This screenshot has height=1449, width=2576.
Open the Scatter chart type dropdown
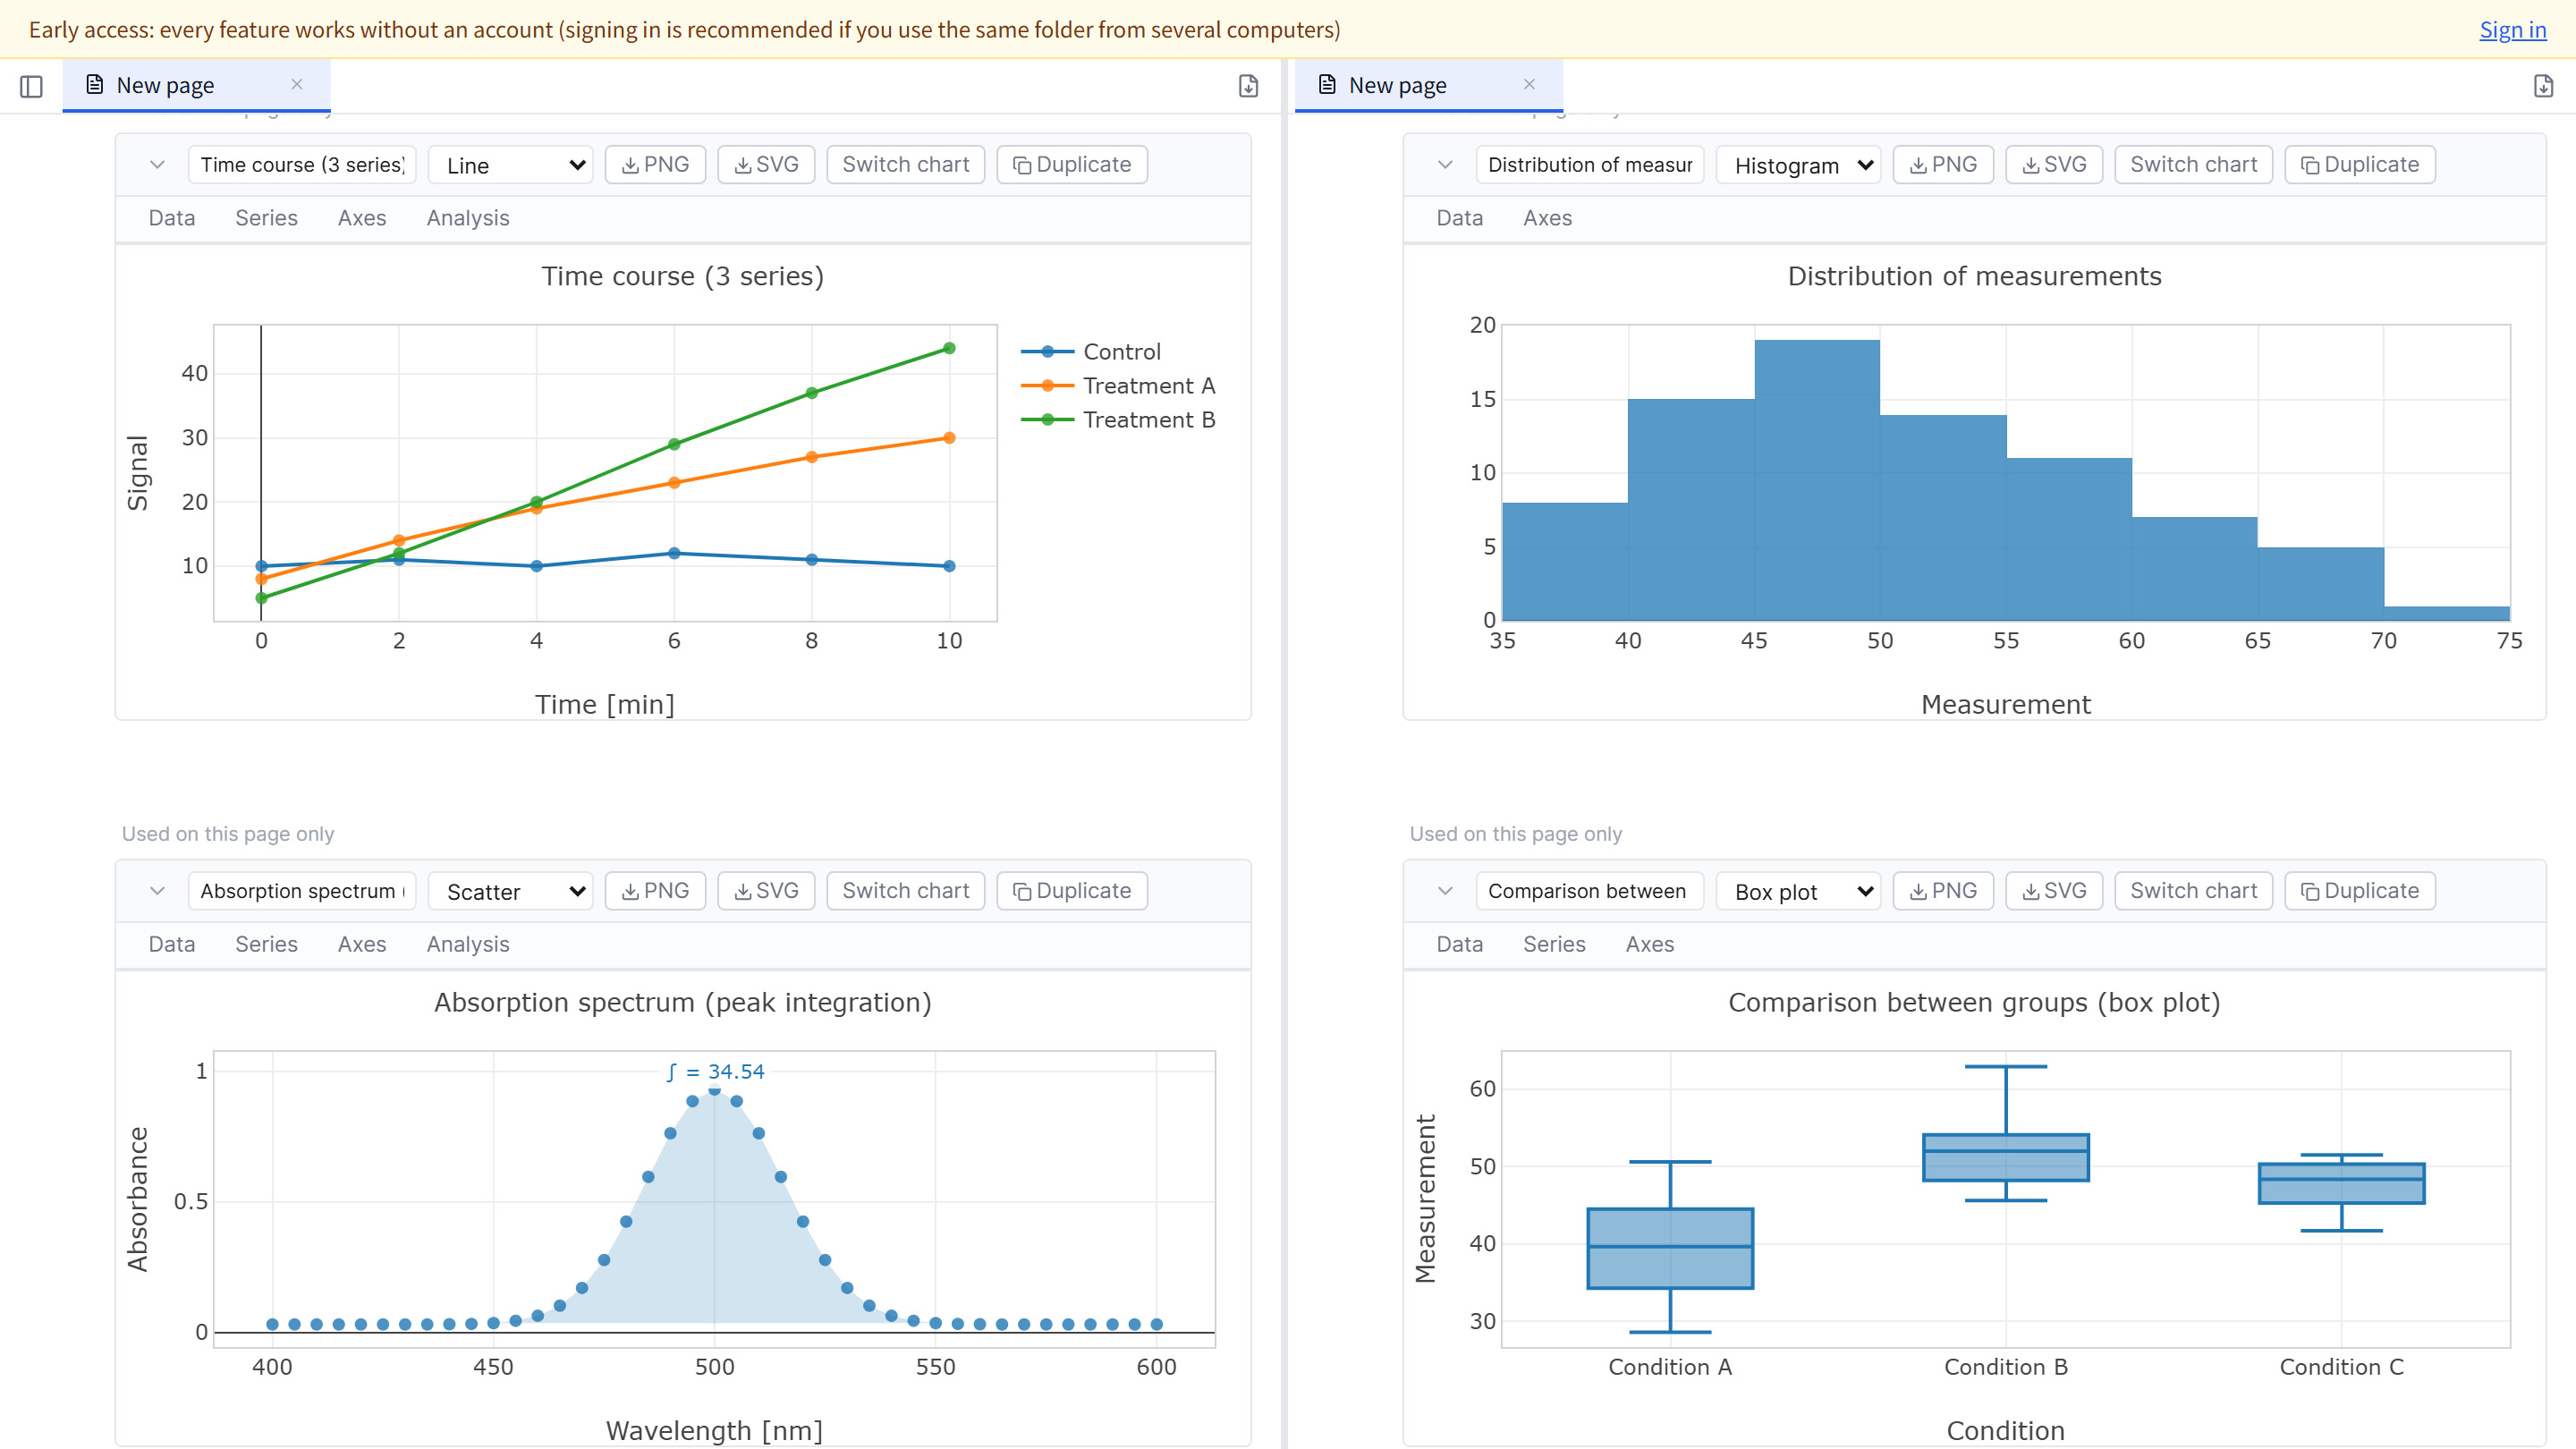coord(511,891)
